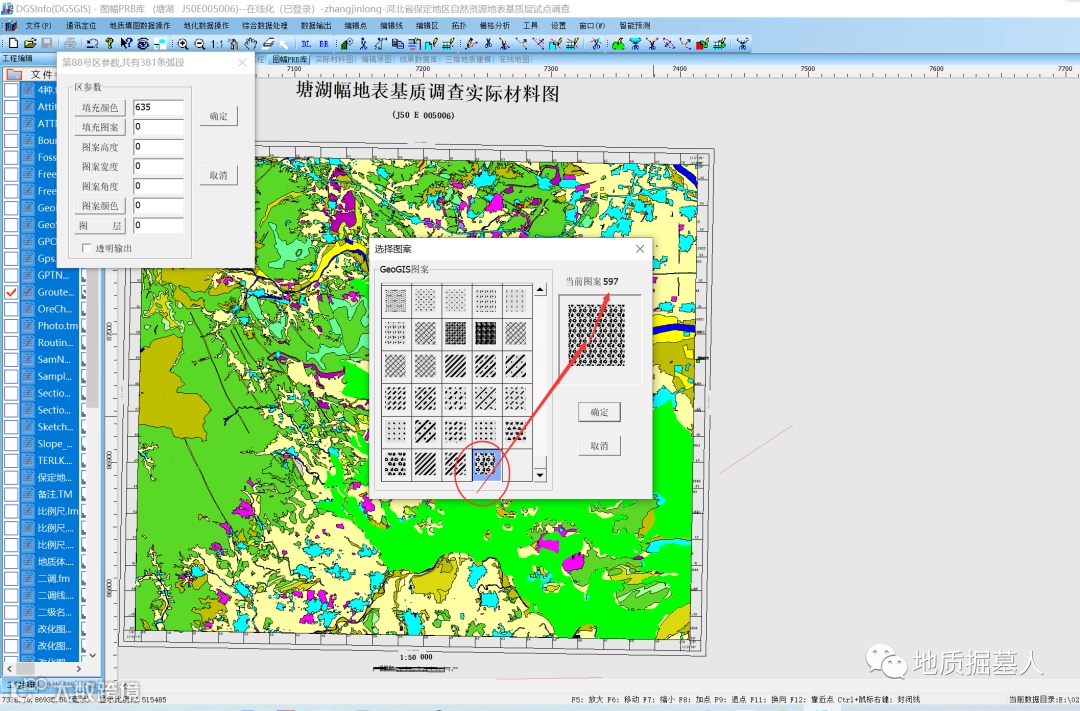Select the first pattern swatch in top row
This screenshot has width=1080, height=711.
(396, 300)
